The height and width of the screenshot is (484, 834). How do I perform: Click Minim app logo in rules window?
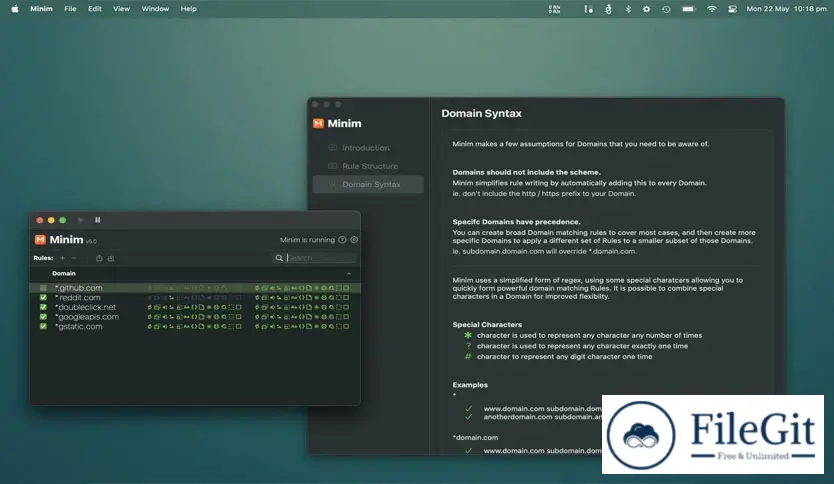[x=40, y=240]
